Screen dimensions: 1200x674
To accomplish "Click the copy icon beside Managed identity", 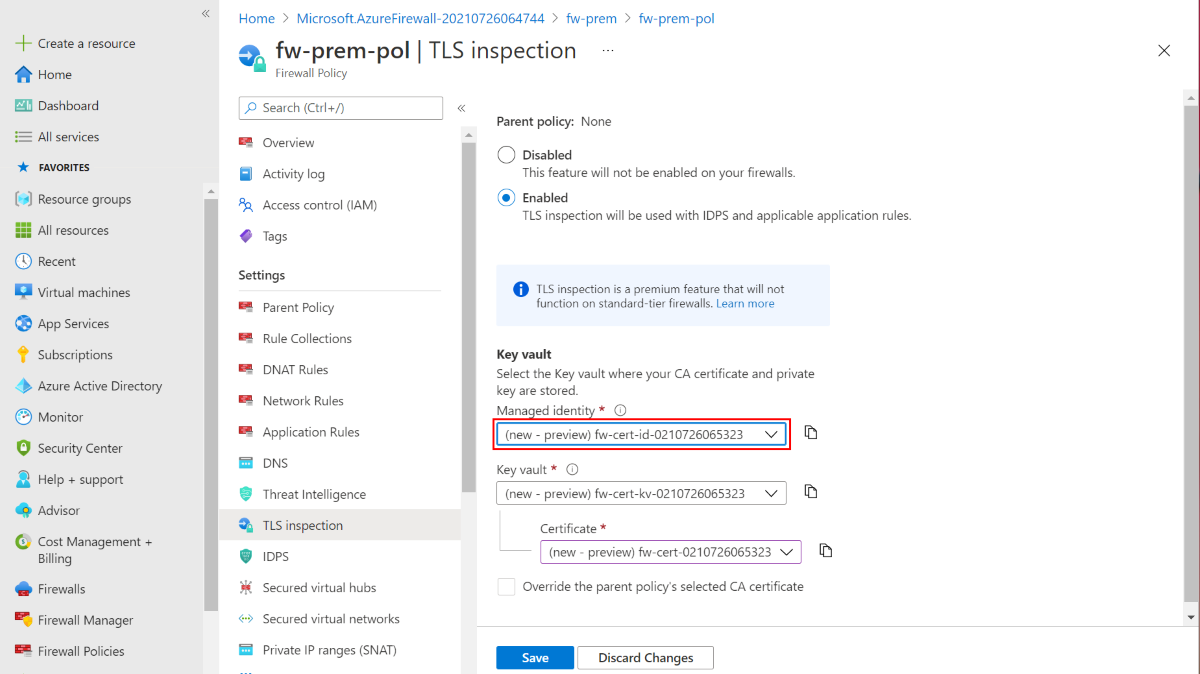I will click(x=811, y=433).
